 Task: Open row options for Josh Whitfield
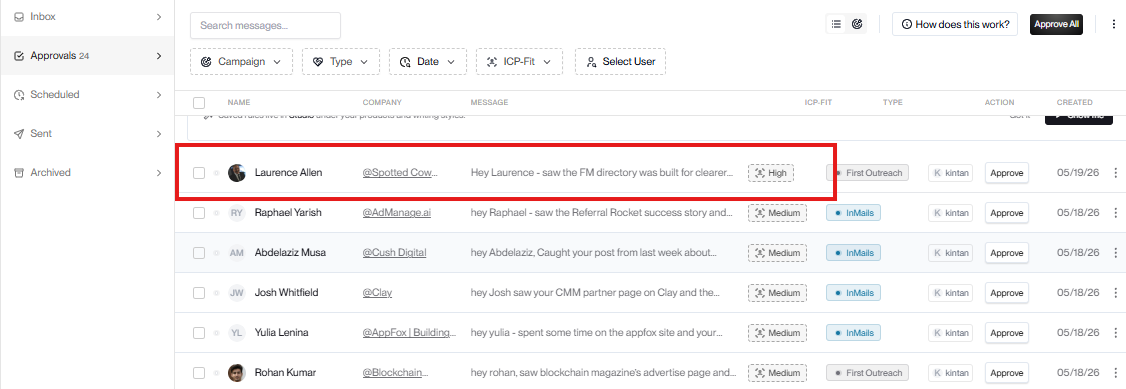coord(1115,293)
